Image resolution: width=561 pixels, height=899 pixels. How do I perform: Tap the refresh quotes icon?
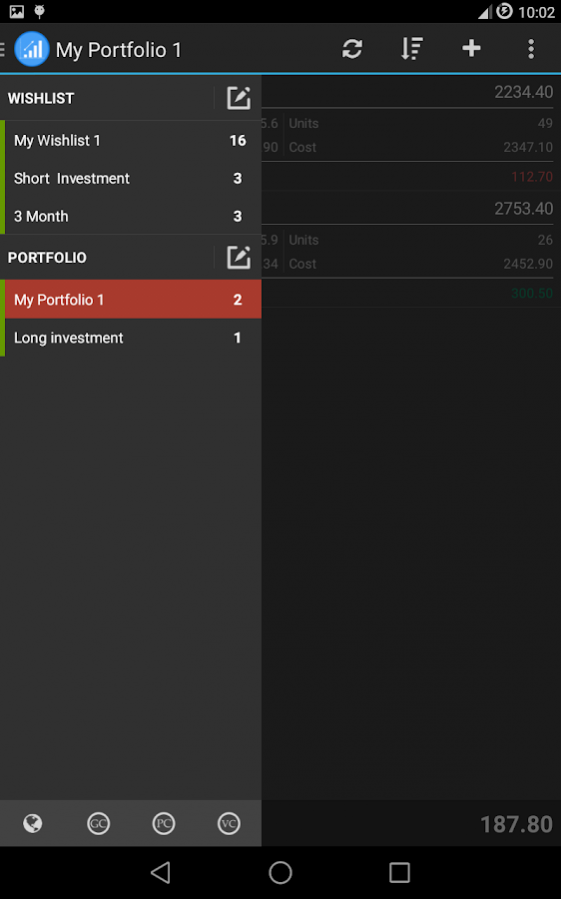[352, 49]
